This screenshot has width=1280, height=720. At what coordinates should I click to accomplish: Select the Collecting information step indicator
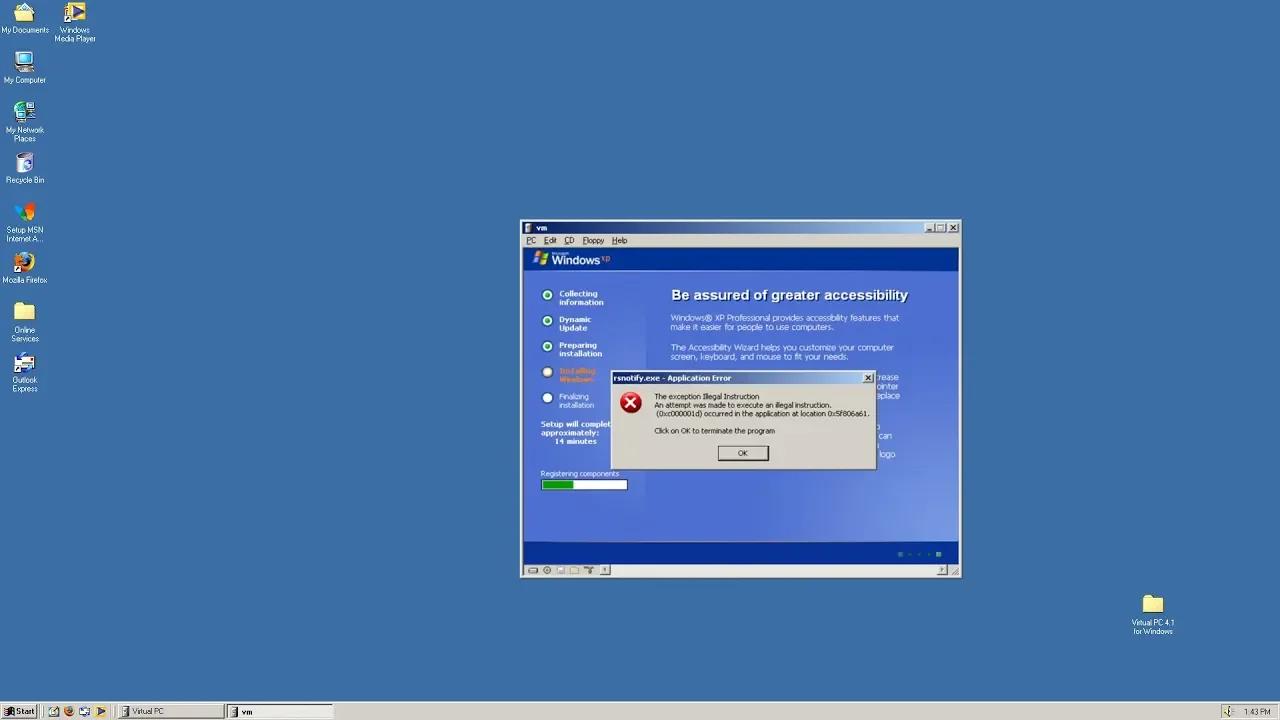point(547,295)
